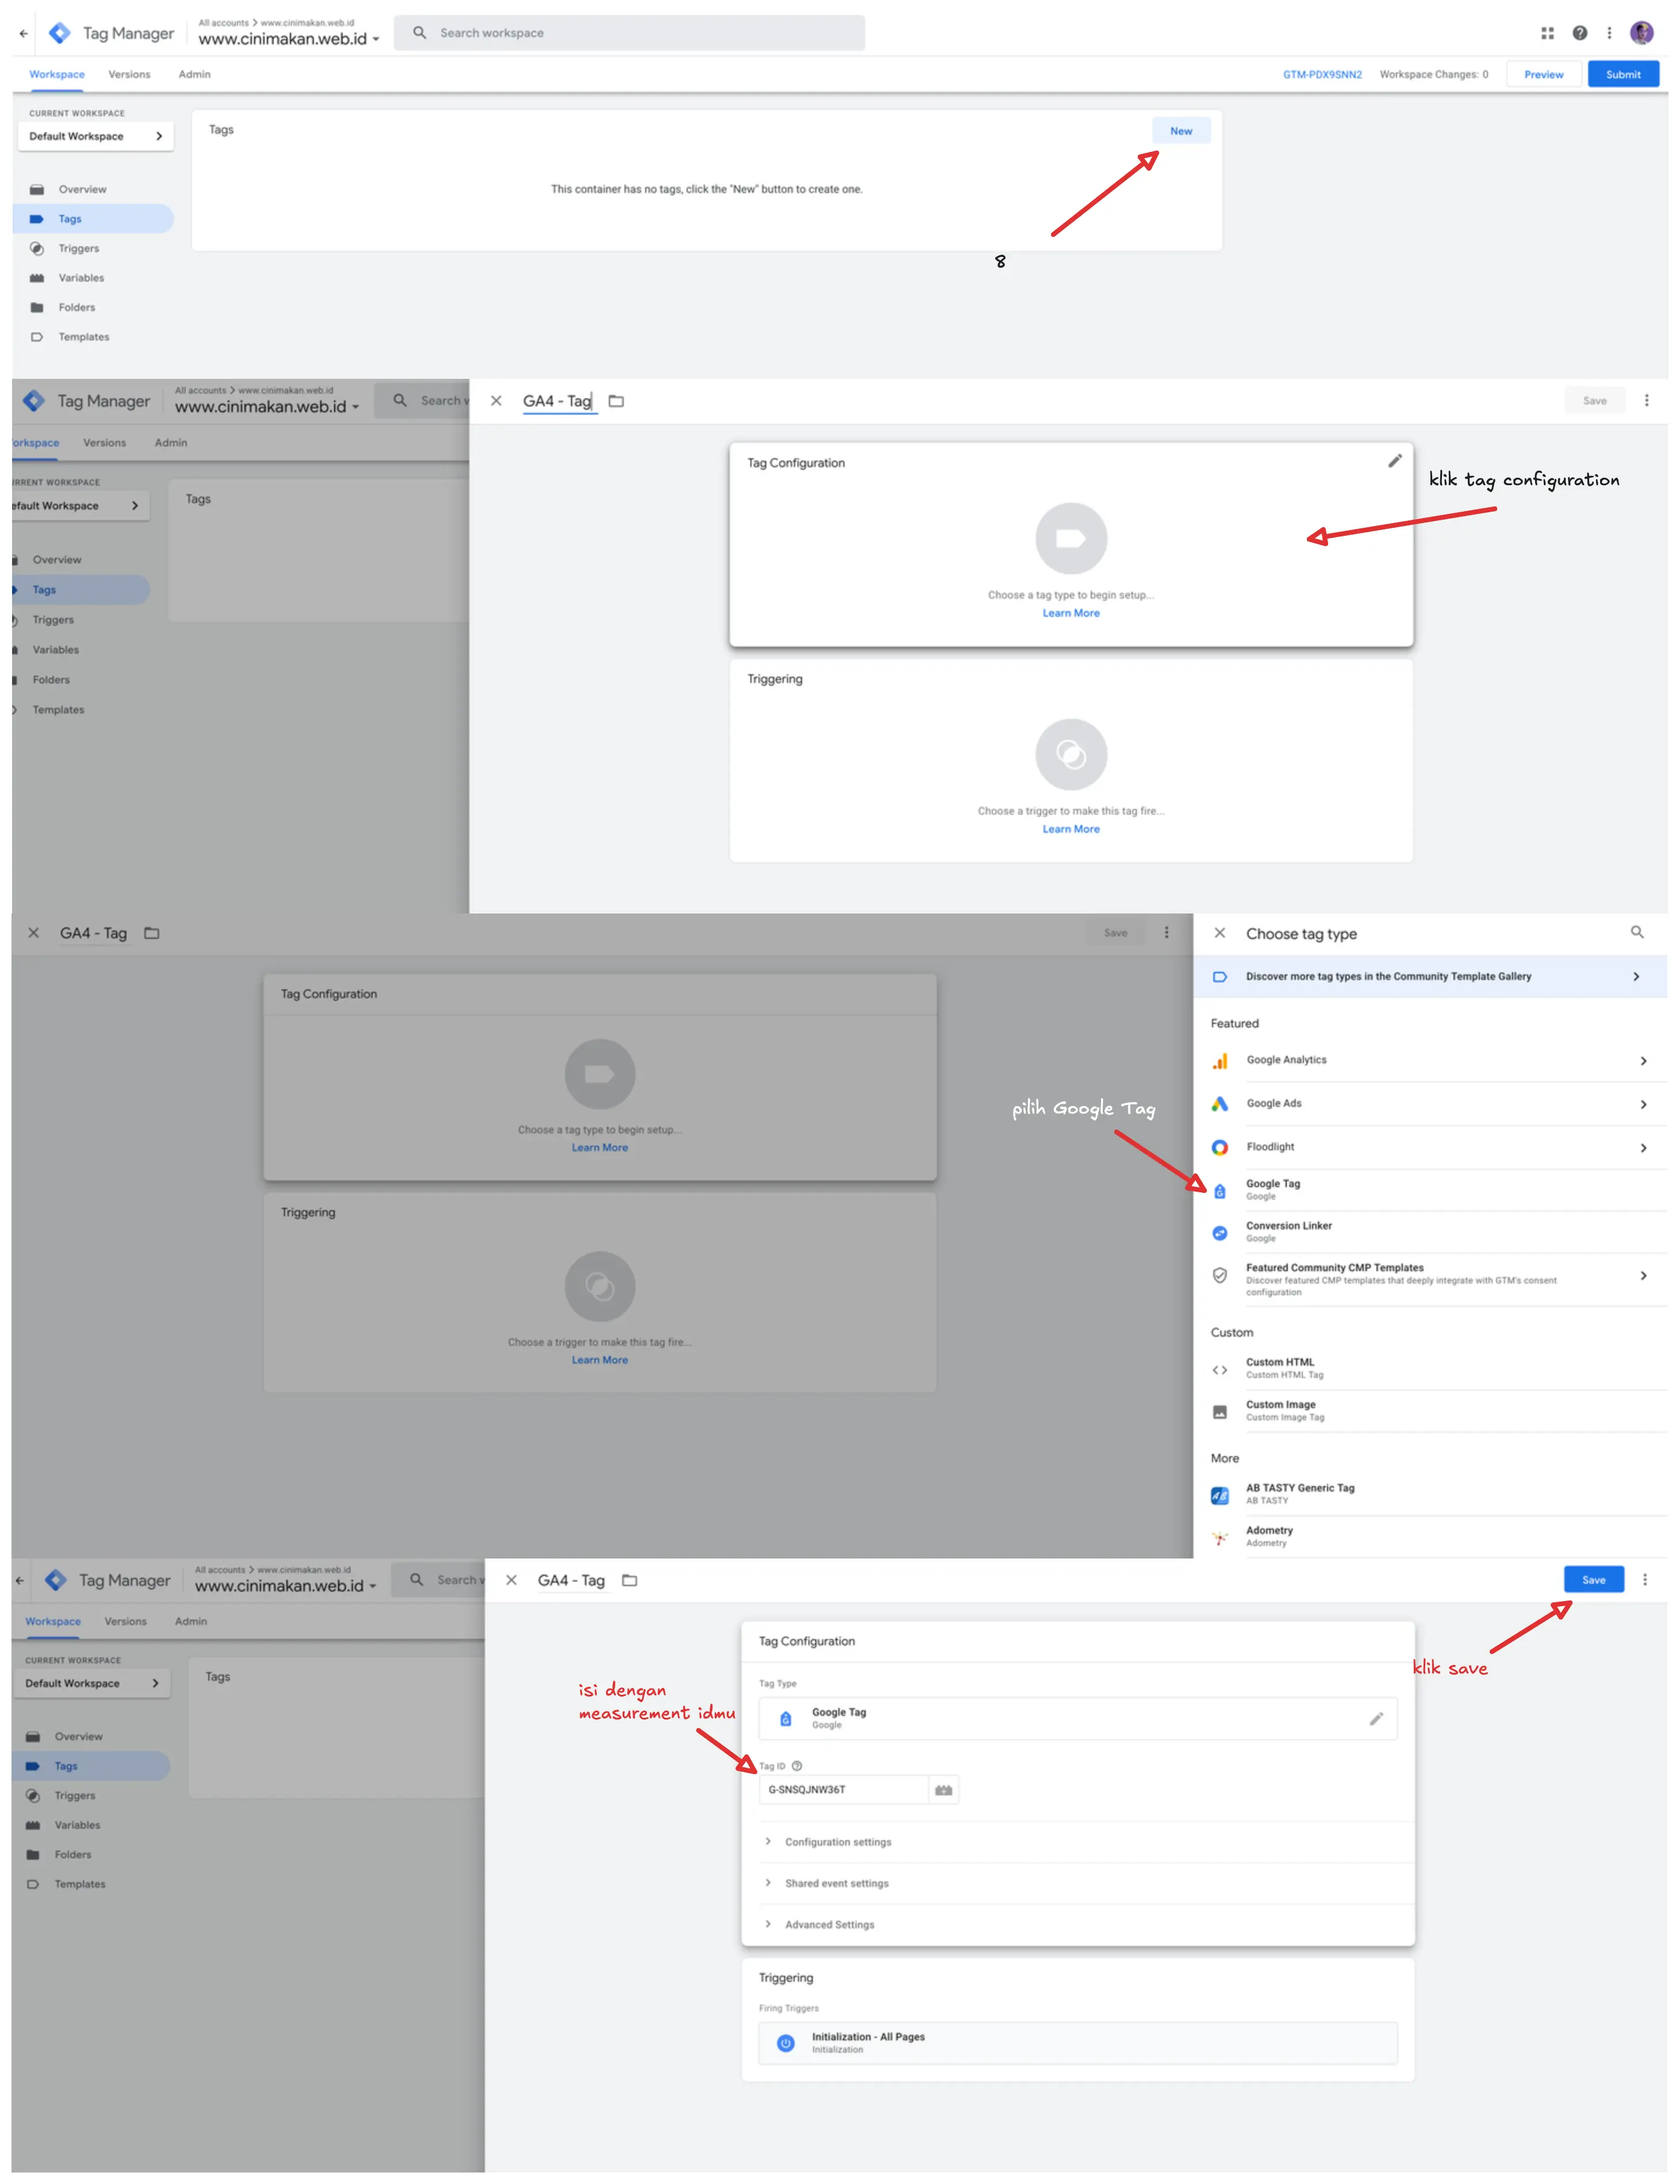The width and height of the screenshot is (1680, 2184).
Task: Click the Workspace Changes: 0 text
Action: (x=1433, y=74)
